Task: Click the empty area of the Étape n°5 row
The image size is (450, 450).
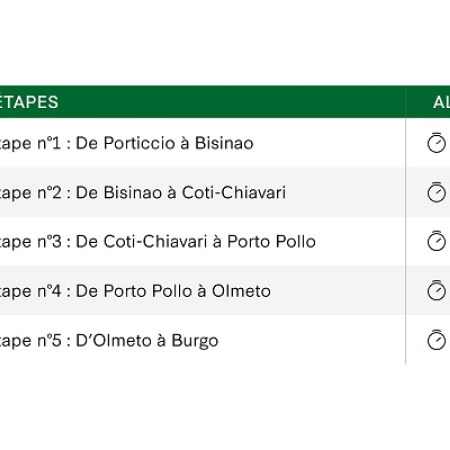Action: point(310,340)
